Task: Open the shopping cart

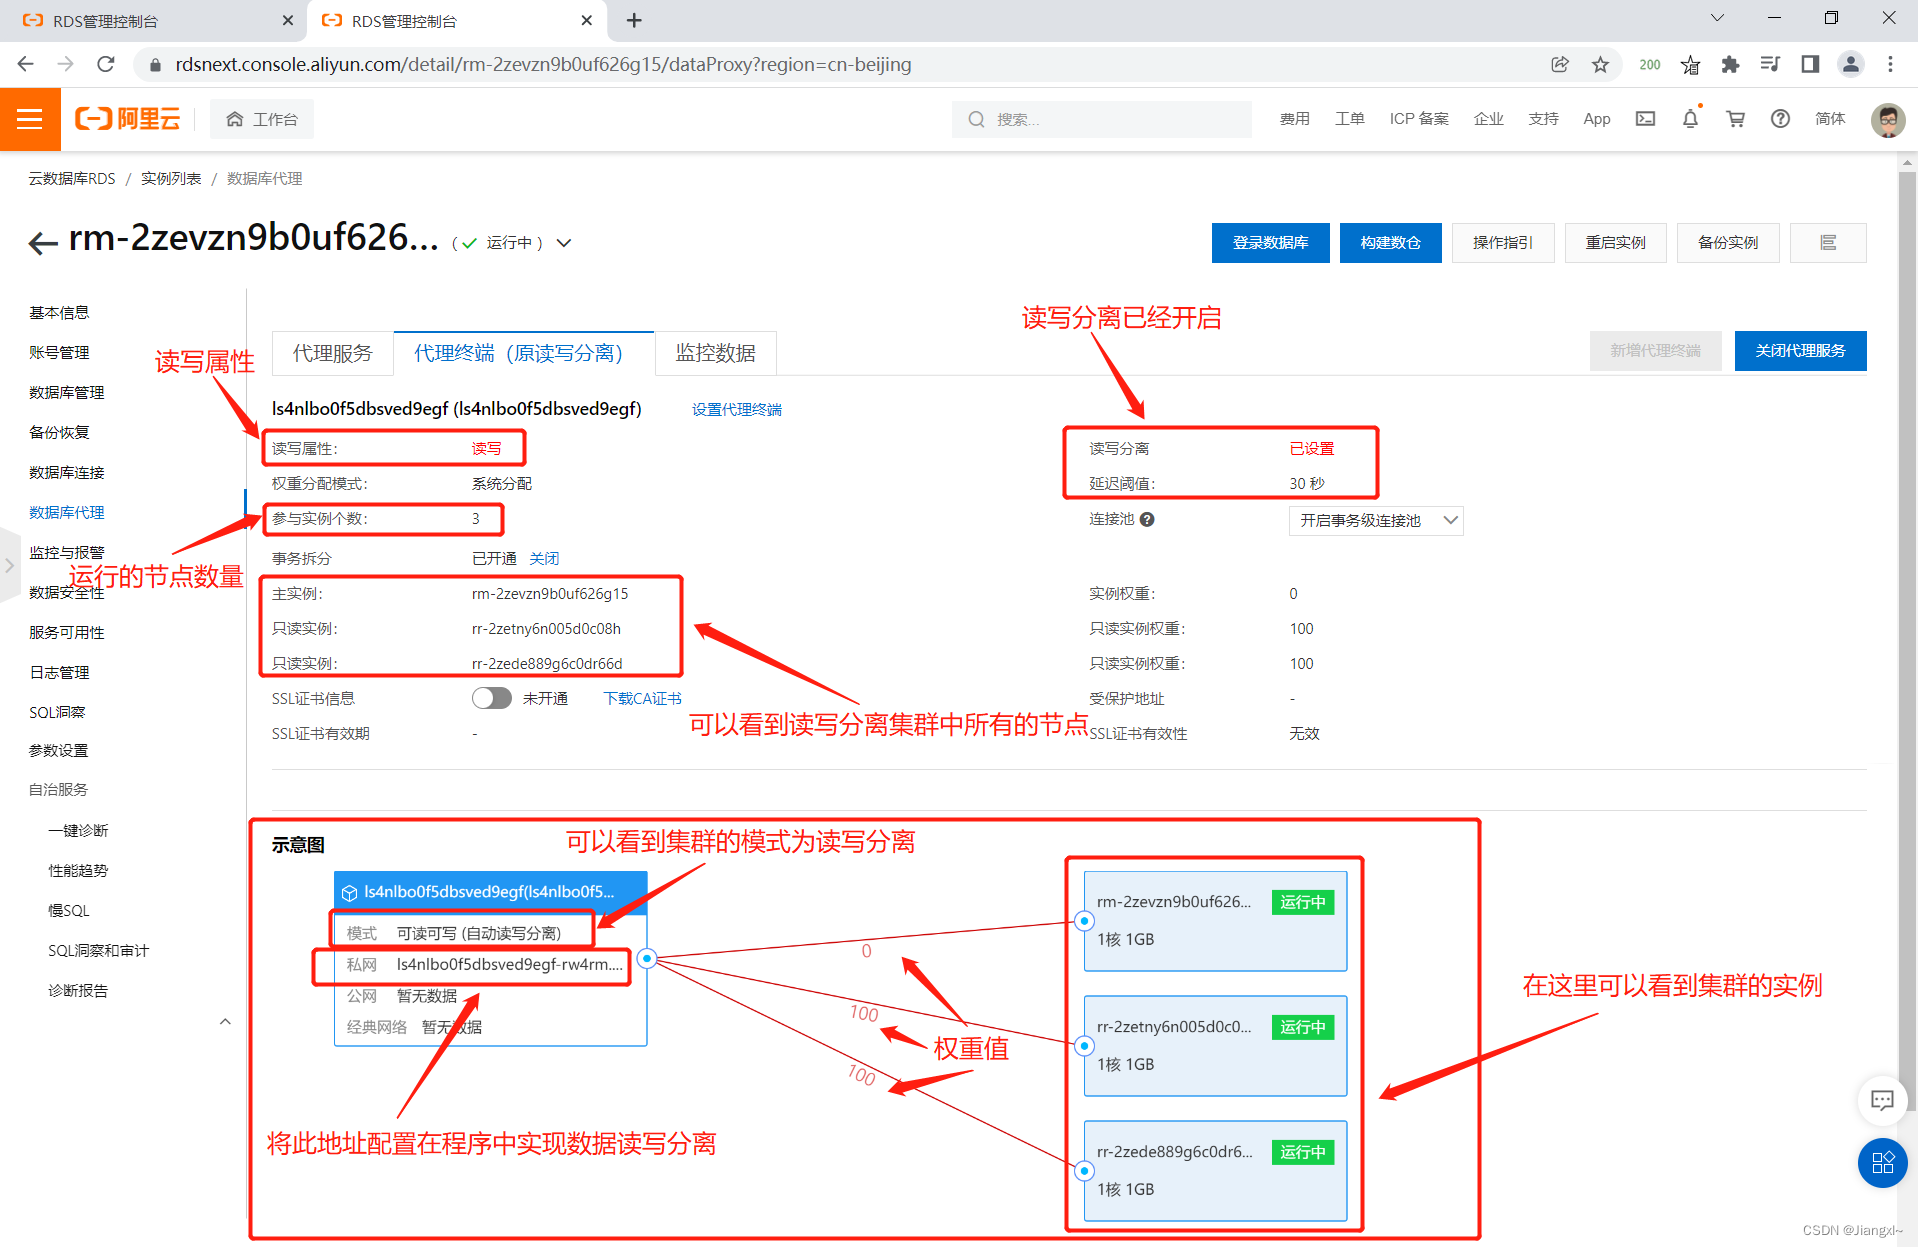Action: pyautogui.click(x=1735, y=119)
